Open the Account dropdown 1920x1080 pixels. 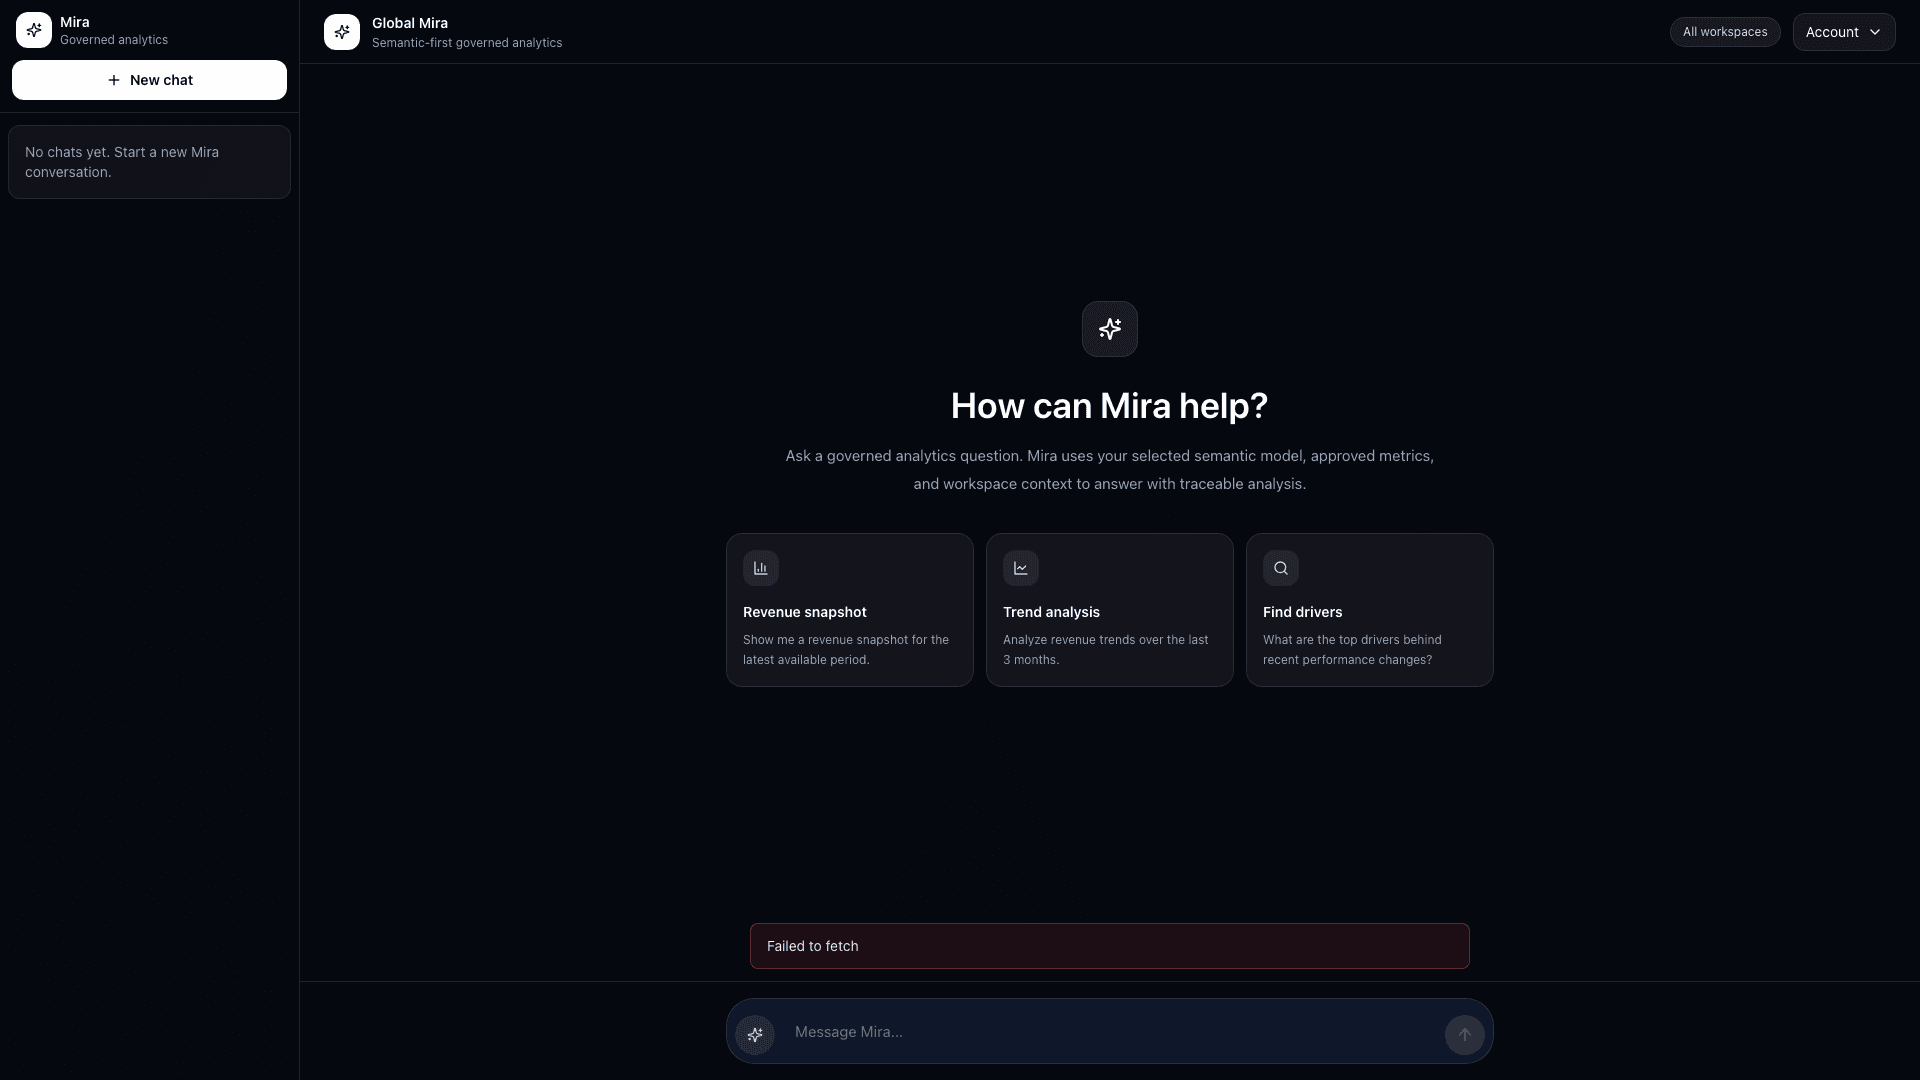pyautogui.click(x=1844, y=32)
